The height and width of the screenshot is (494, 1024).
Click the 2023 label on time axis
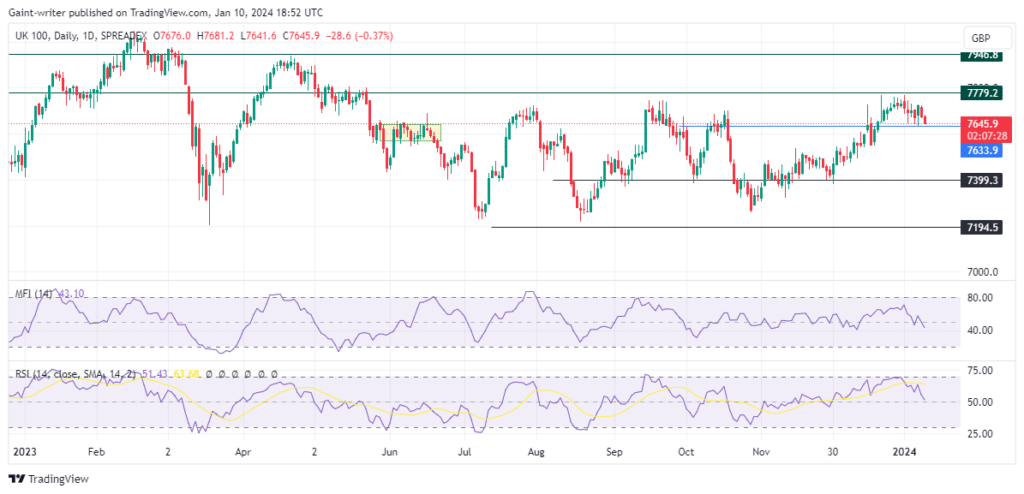tap(24, 451)
